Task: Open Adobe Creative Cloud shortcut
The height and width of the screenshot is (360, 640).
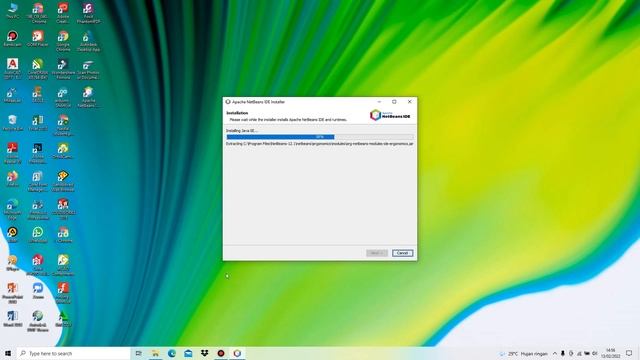Action: [63, 12]
